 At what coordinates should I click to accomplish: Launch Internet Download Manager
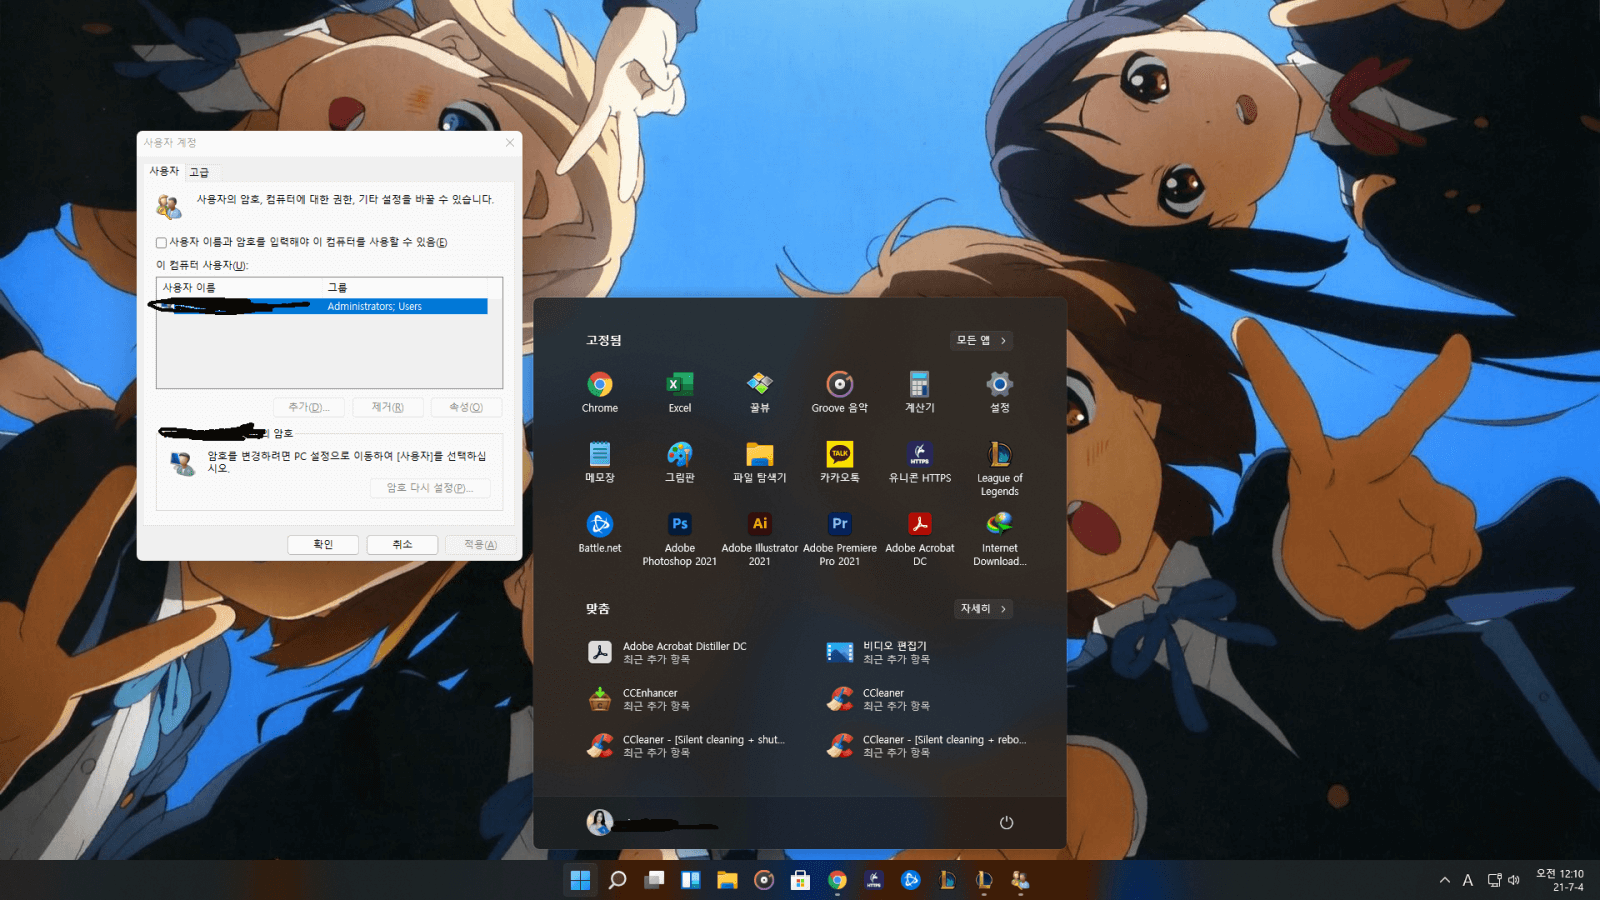[x=1000, y=538]
